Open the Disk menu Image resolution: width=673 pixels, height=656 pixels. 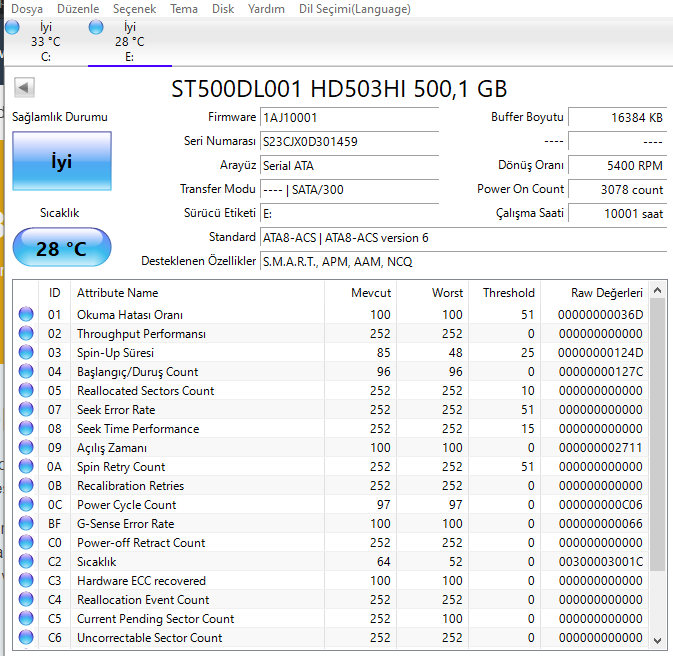coord(223,9)
